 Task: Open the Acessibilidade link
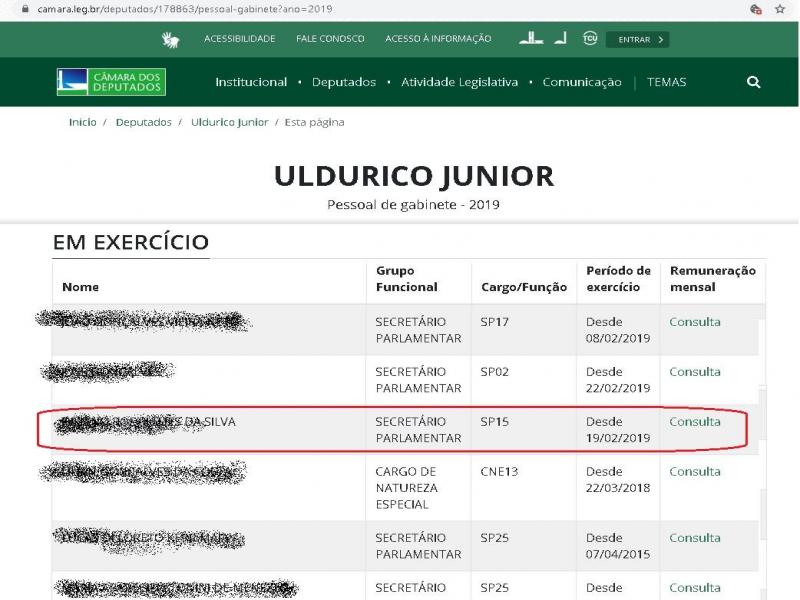pos(239,39)
